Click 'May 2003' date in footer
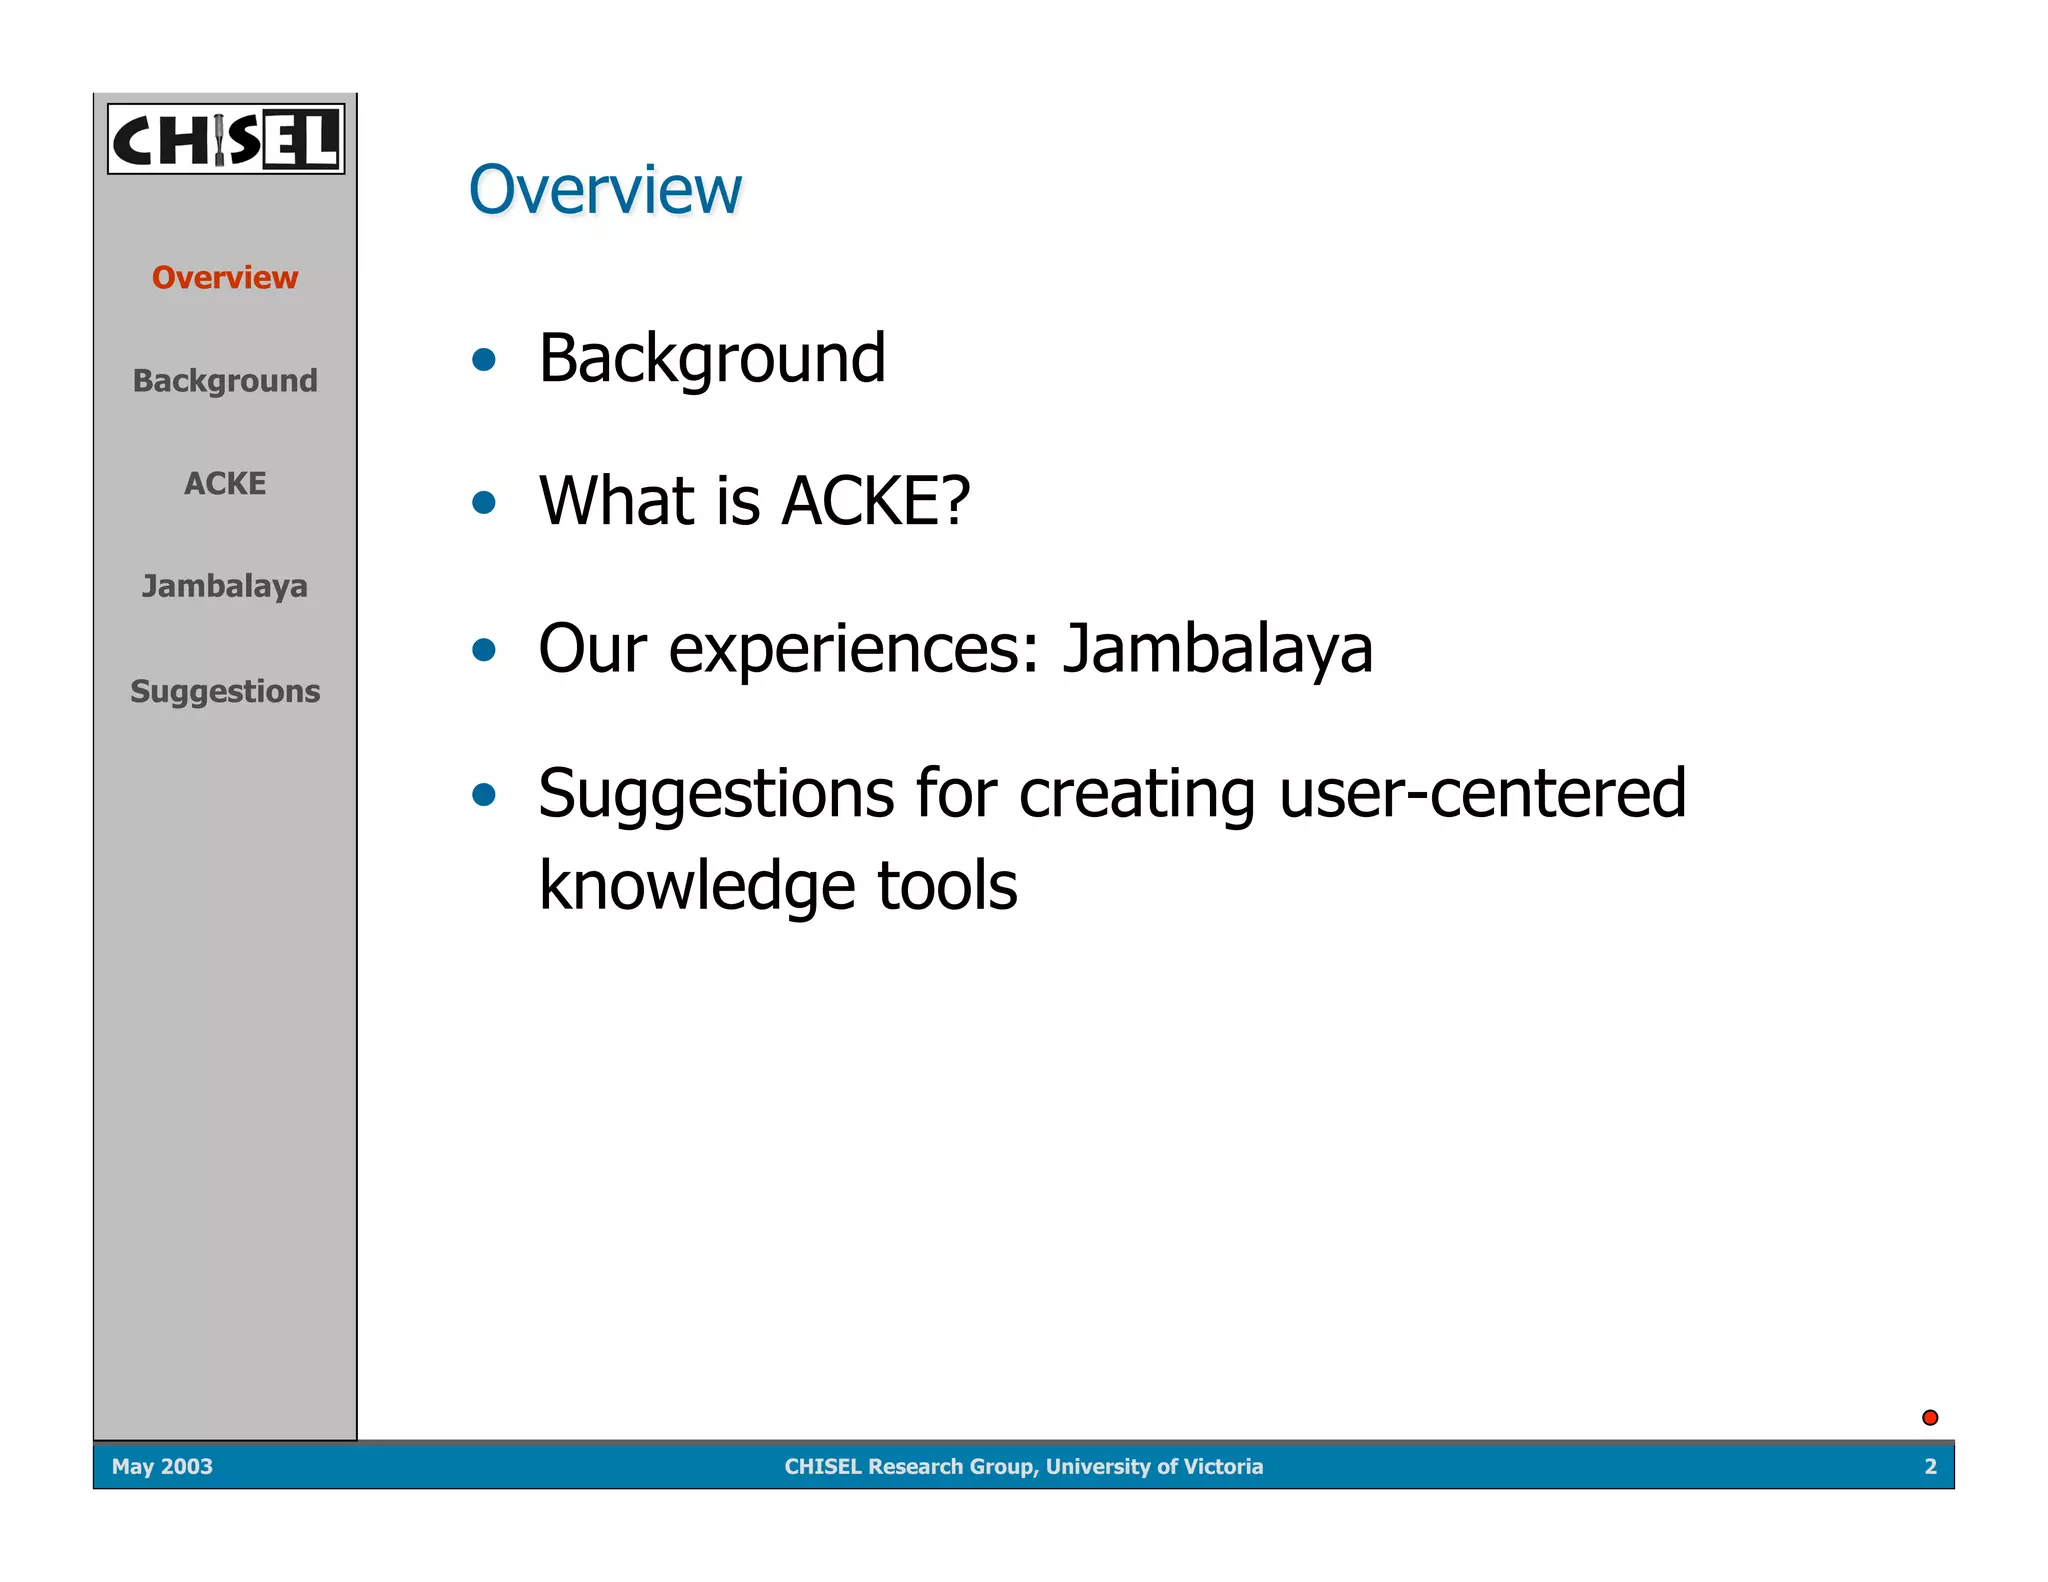This screenshot has width=2048, height=1582. tap(162, 1466)
